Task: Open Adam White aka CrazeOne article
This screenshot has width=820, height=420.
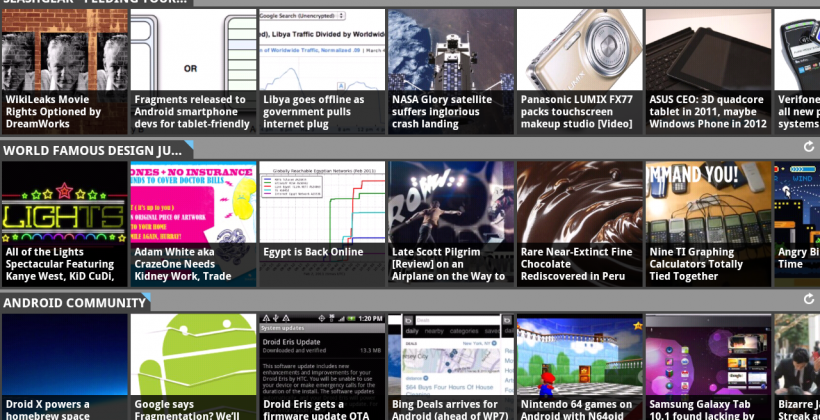Action: [x=193, y=224]
